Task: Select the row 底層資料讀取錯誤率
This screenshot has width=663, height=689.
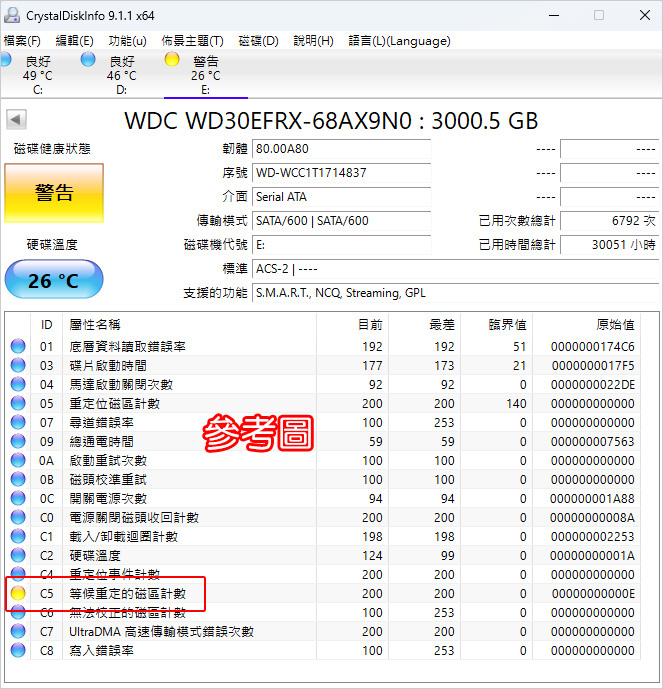Action: click(x=323, y=346)
